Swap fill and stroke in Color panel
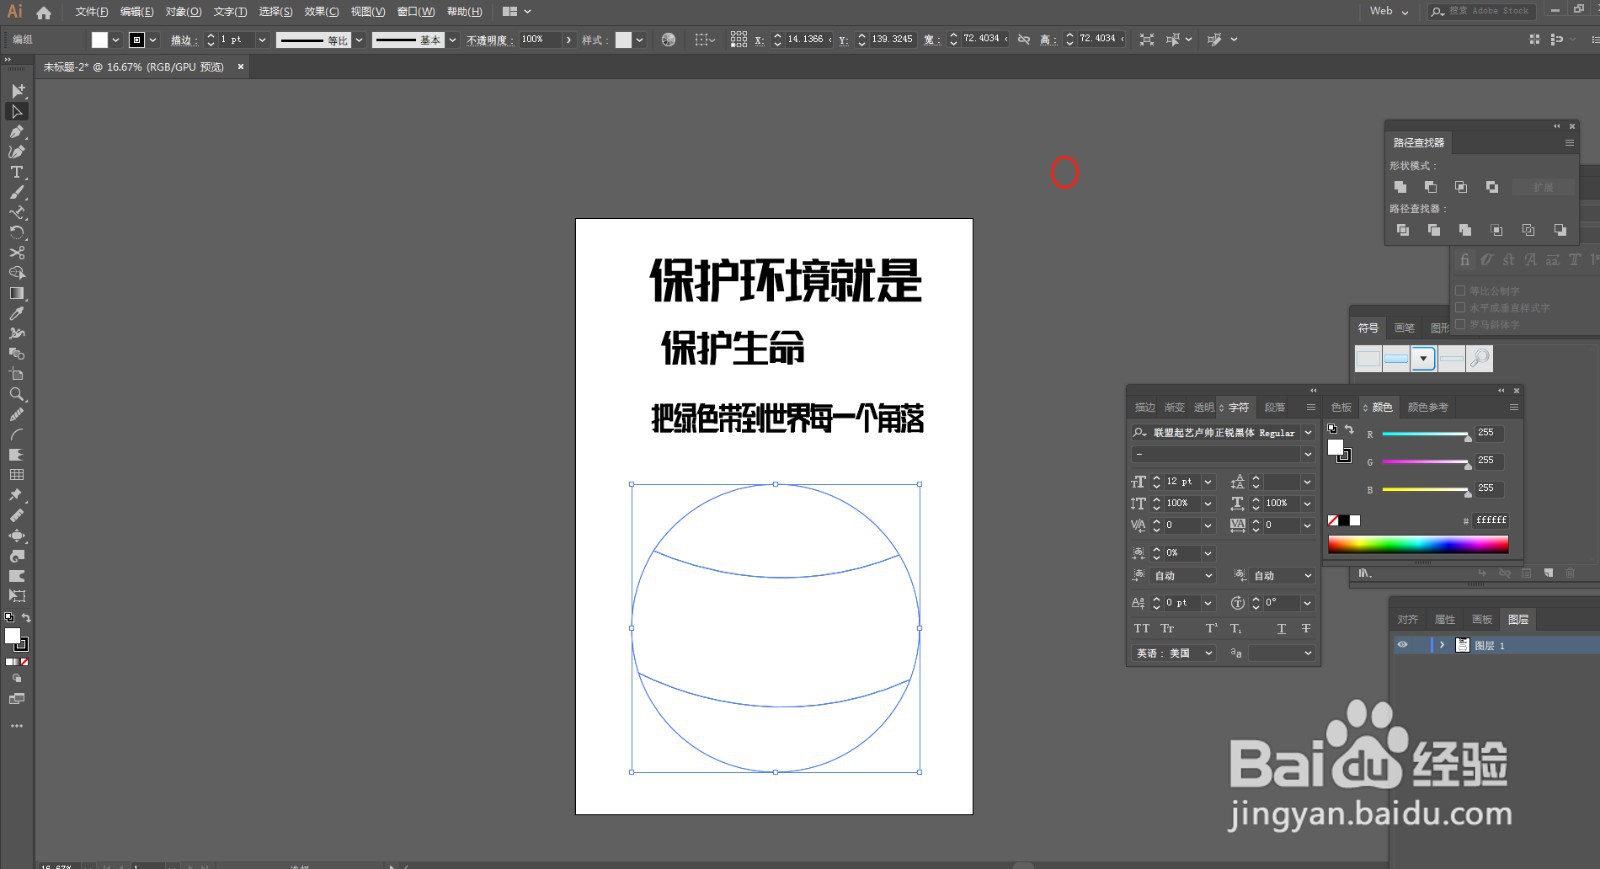This screenshot has height=869, width=1600. [1349, 429]
